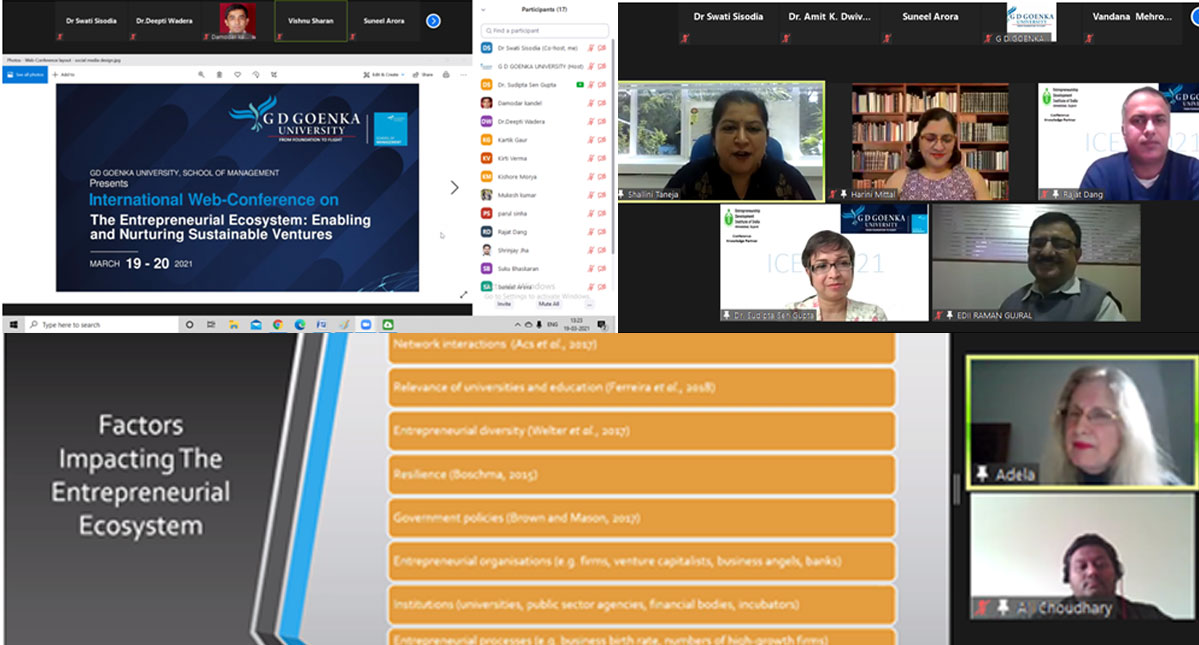Click the delete trash icon in Photos
Image resolution: width=1199 pixels, height=645 pixels.
[220, 74]
